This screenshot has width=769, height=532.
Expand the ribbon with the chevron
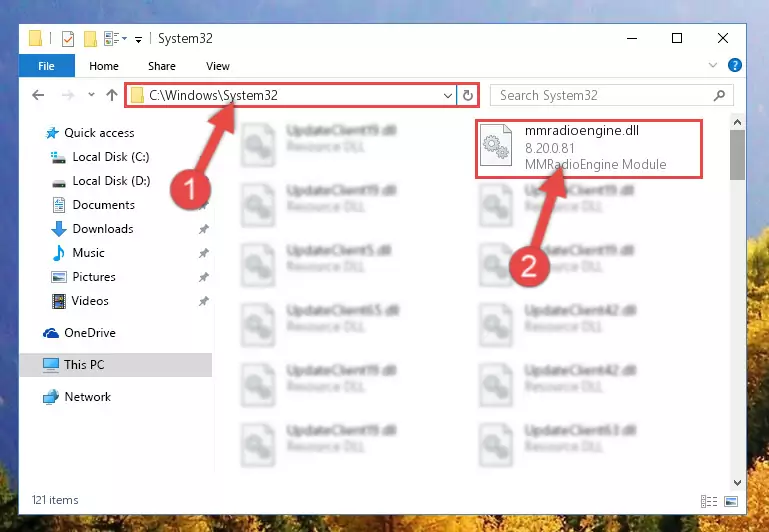pyautogui.click(x=713, y=65)
